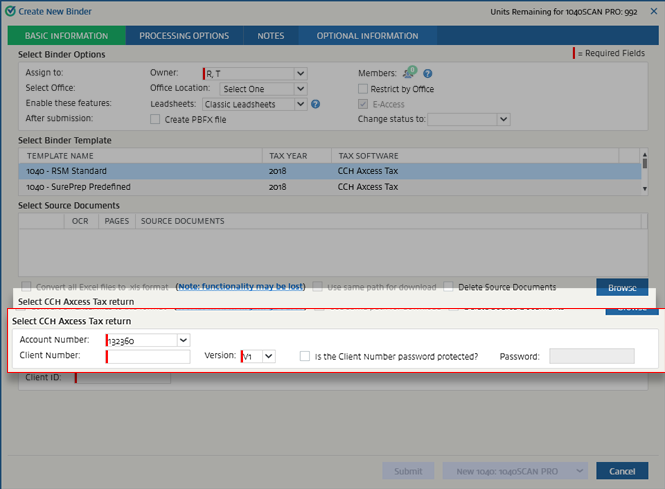Screen dimensions: 665x489
Task: Click the app logo in the title bar
Action: [9, 9]
